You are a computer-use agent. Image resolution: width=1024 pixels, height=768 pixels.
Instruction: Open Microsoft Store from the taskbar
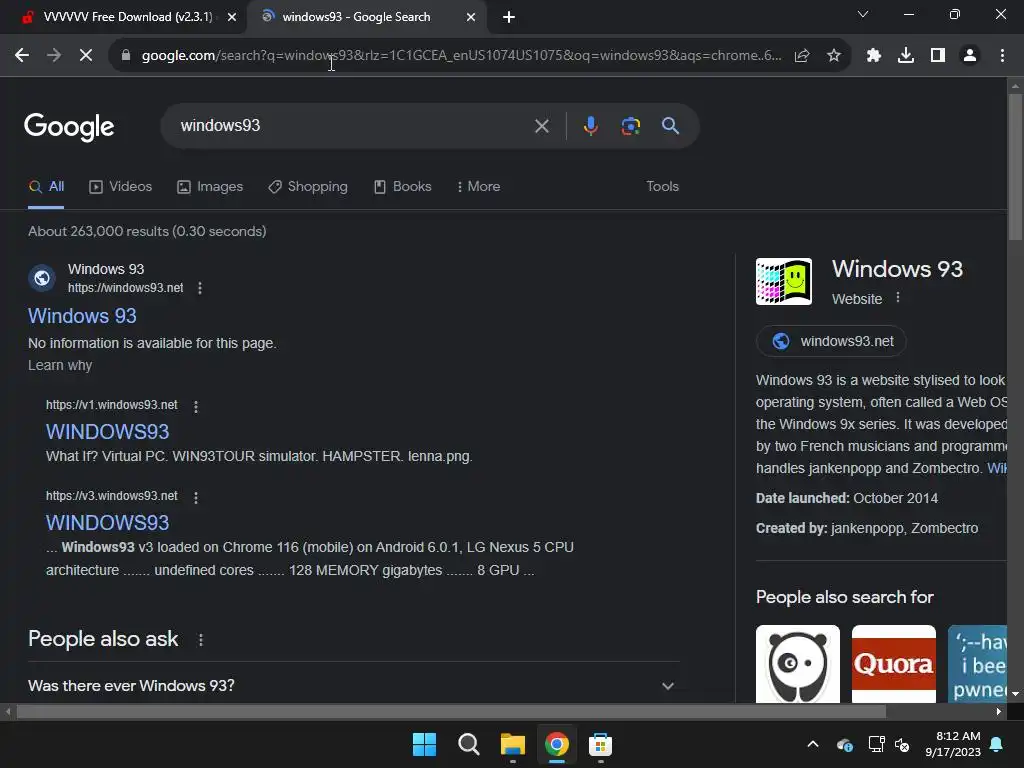[x=600, y=744]
